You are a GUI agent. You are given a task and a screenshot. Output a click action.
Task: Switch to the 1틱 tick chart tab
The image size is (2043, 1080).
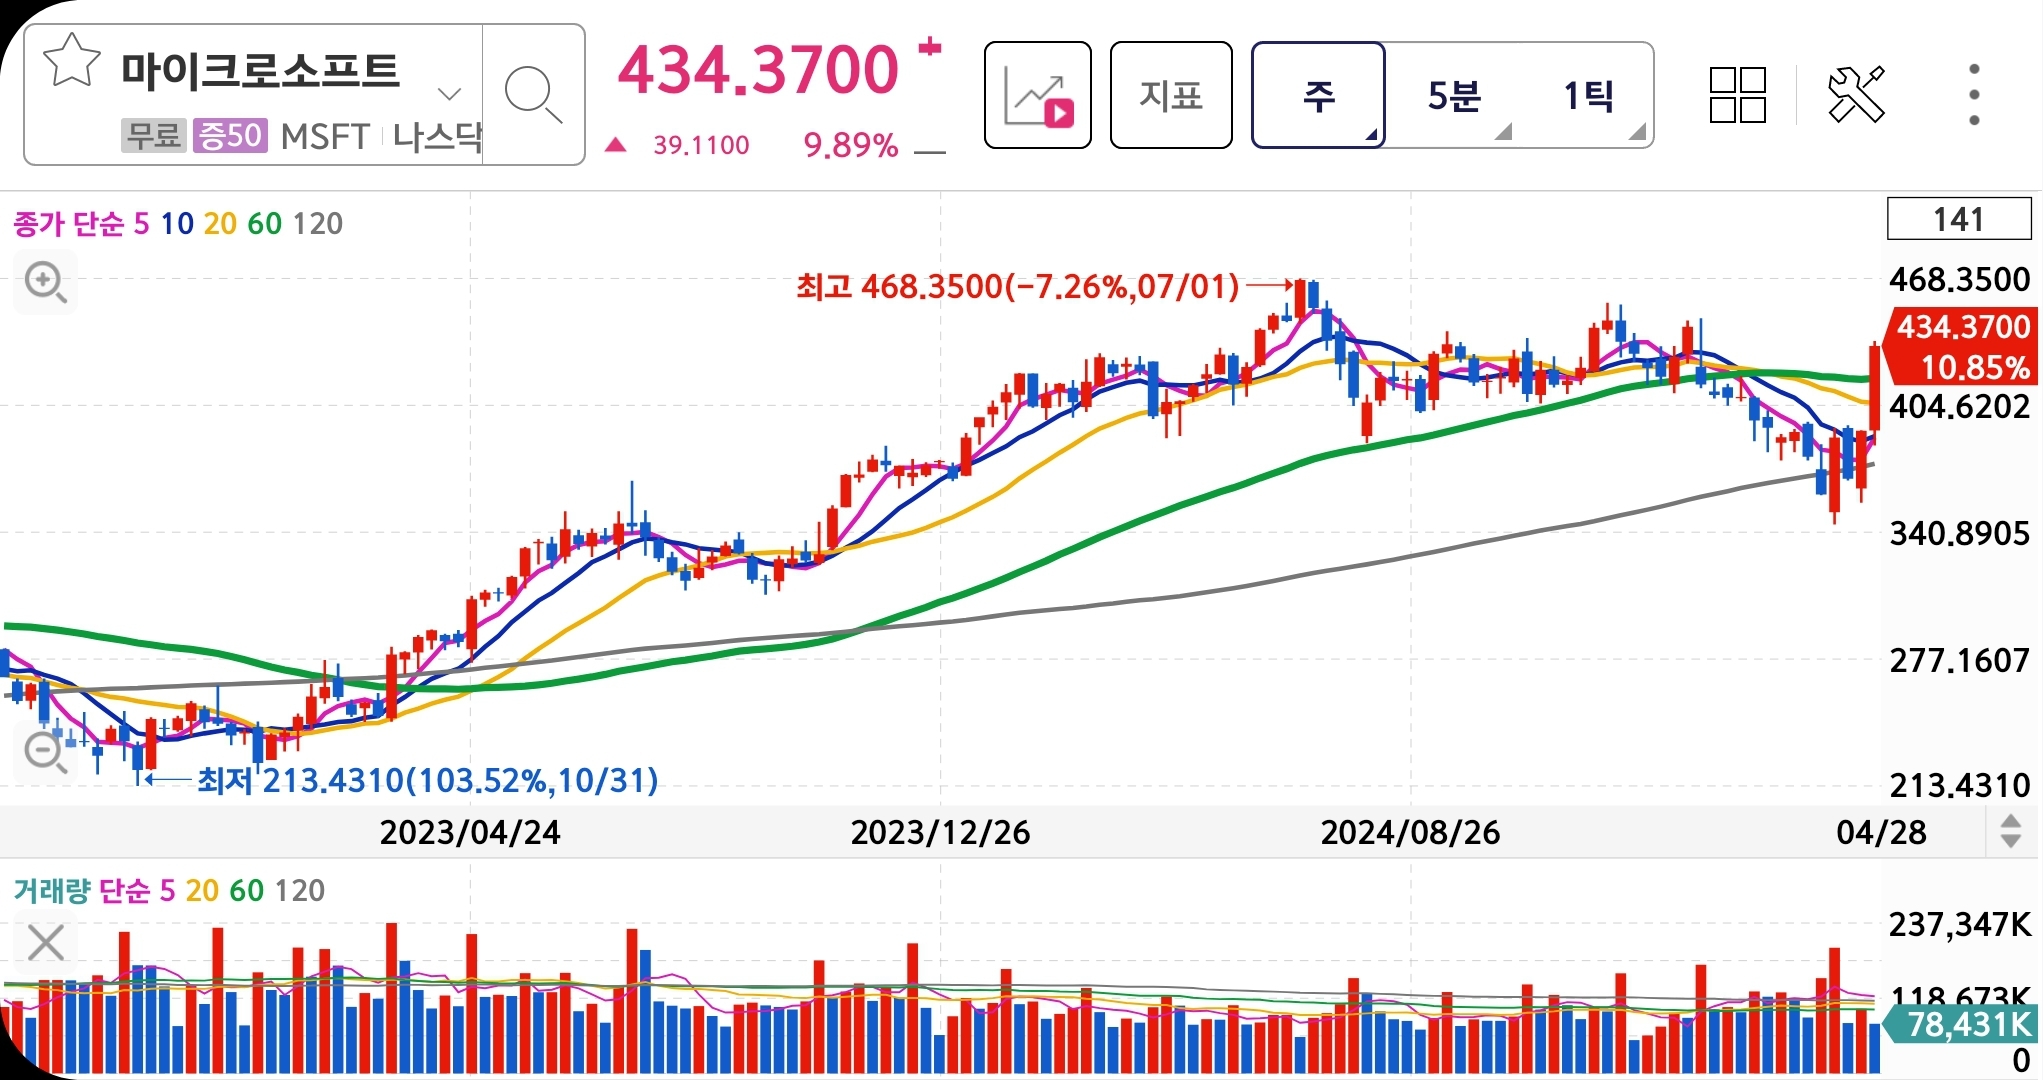(1588, 96)
